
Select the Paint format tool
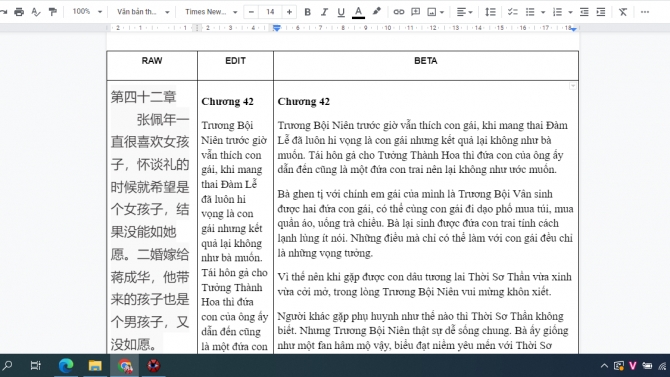(x=53, y=12)
